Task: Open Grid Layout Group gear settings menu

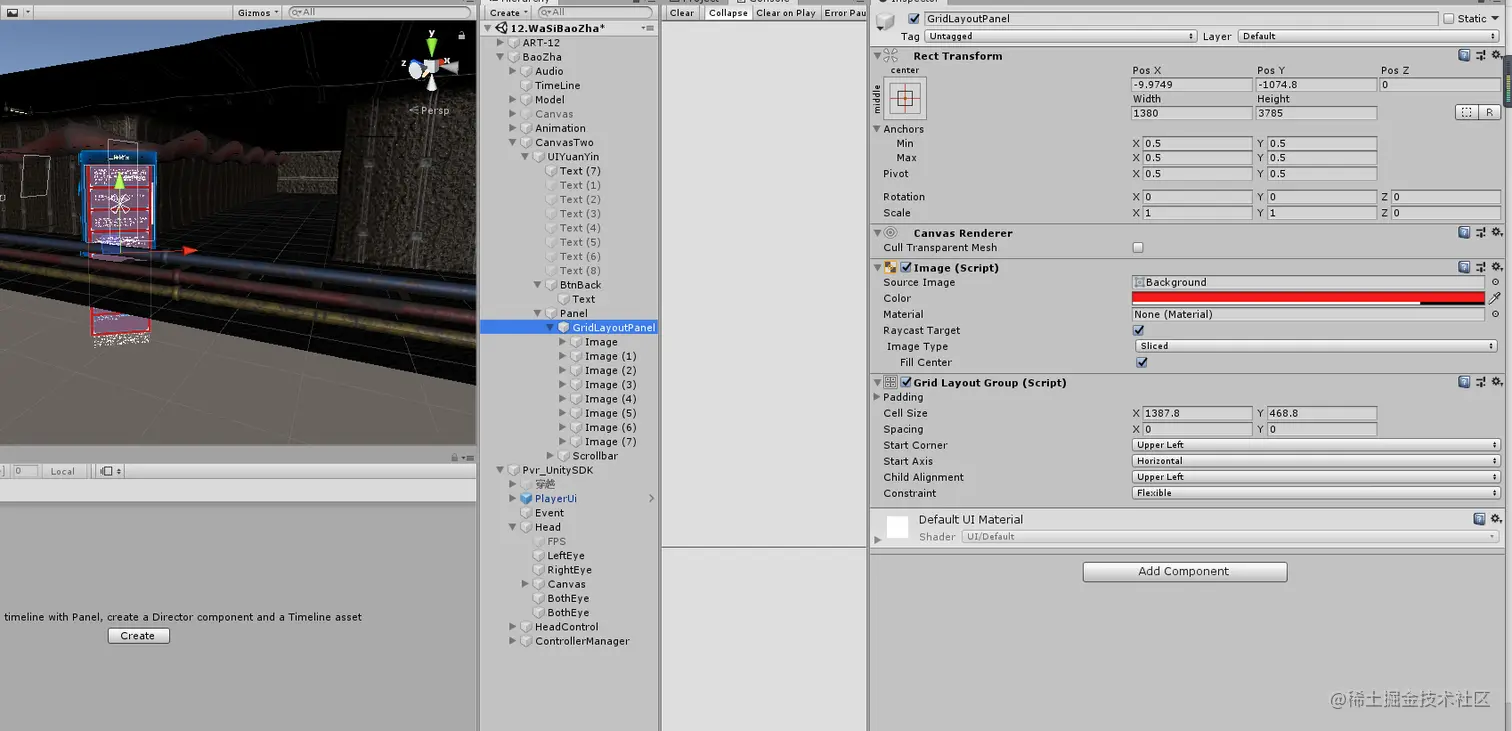Action: (x=1496, y=382)
